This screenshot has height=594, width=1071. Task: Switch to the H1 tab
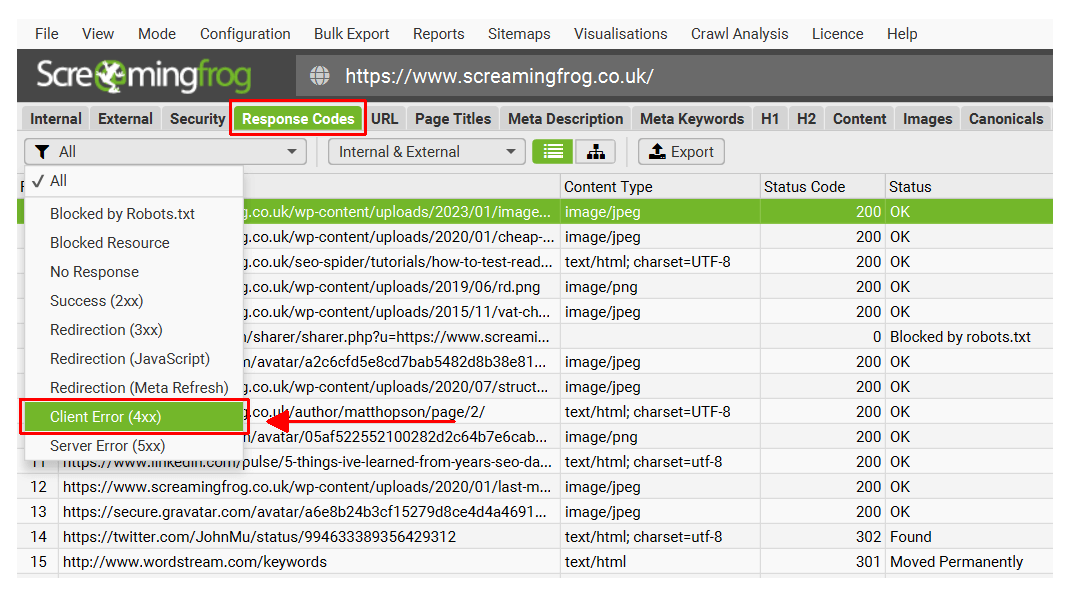click(x=770, y=119)
